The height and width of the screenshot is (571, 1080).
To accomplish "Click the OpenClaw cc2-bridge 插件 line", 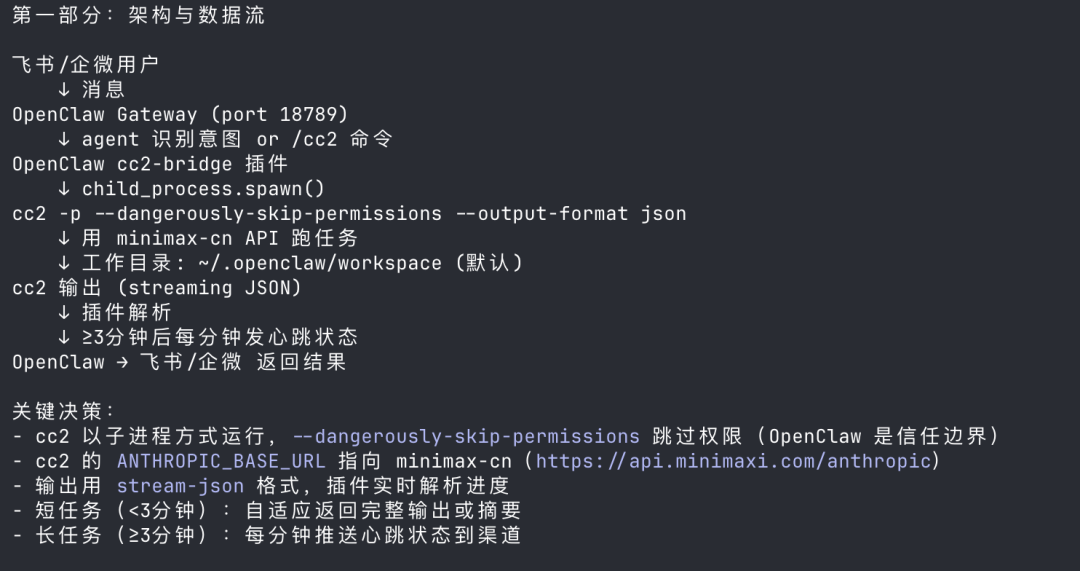I will [x=150, y=164].
